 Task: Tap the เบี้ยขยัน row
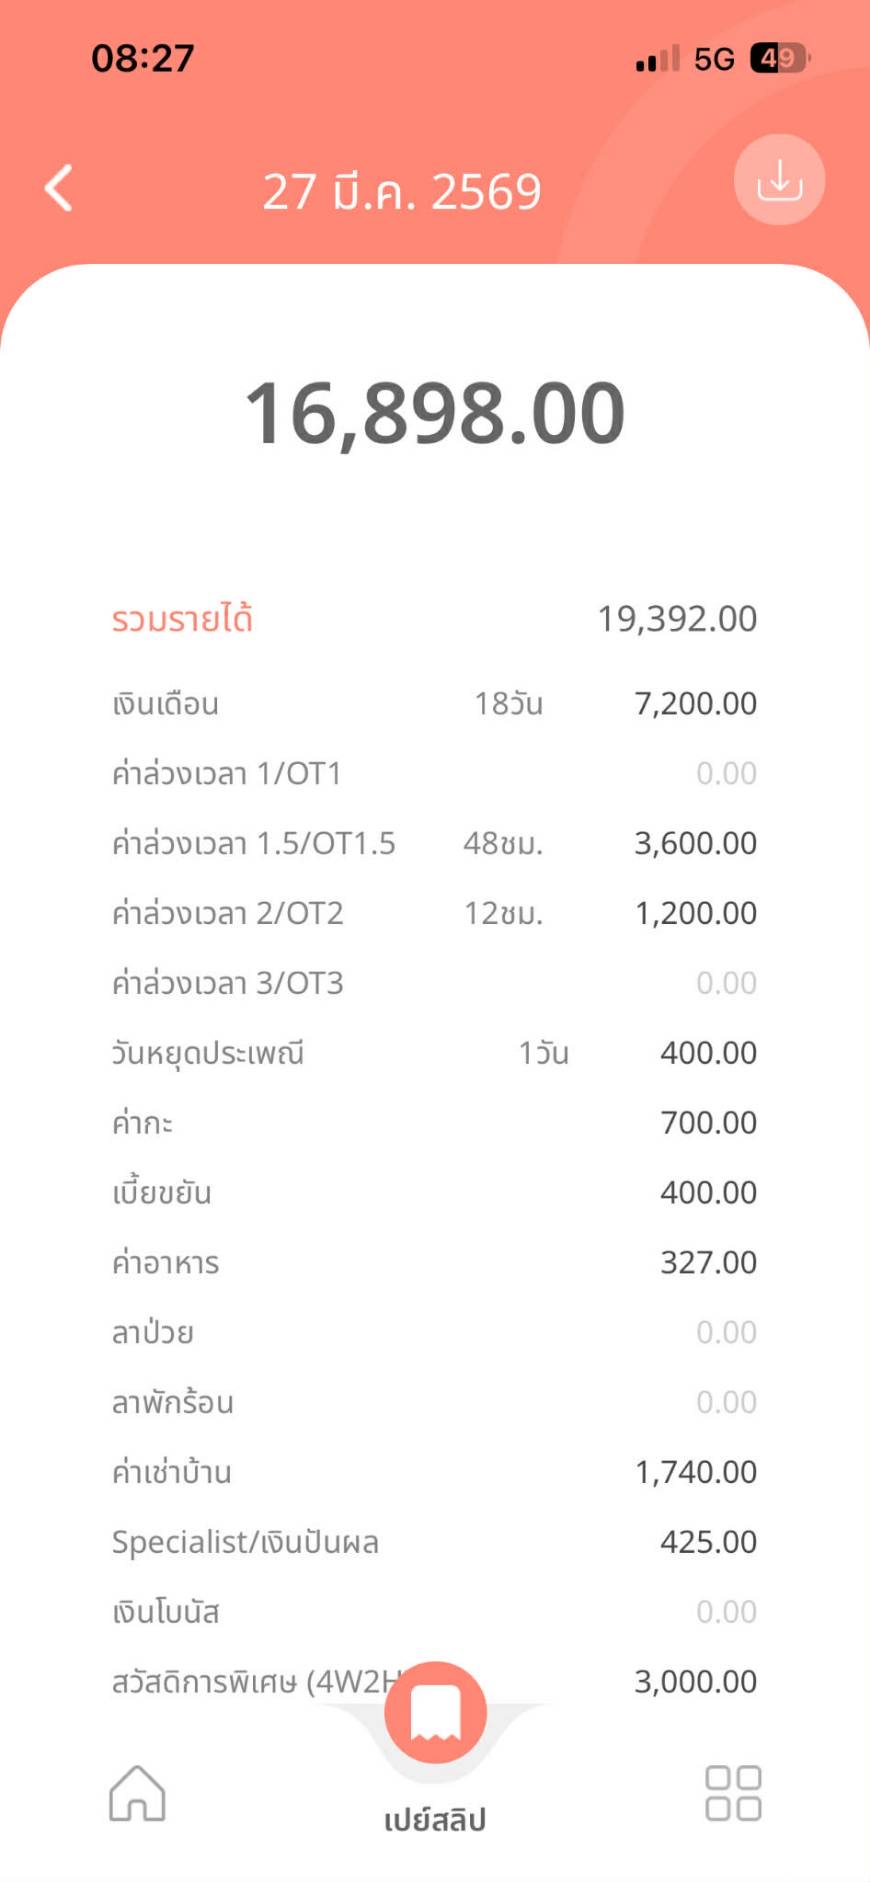(x=434, y=1193)
